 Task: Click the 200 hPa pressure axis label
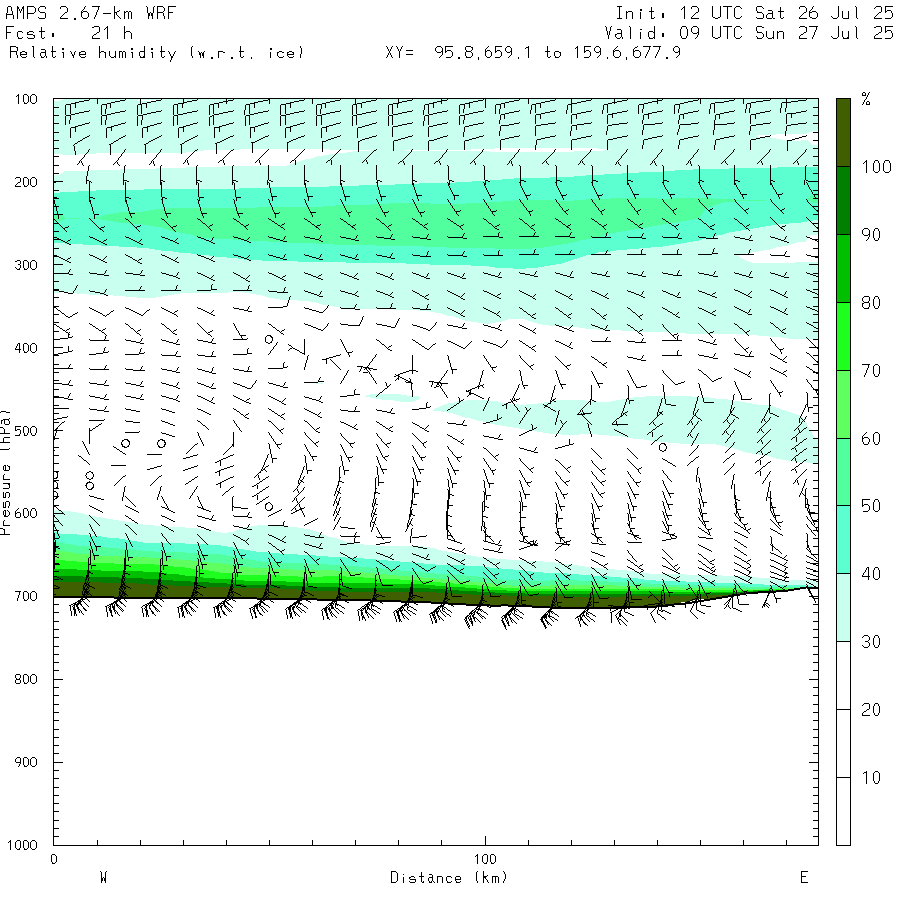[x=26, y=183]
